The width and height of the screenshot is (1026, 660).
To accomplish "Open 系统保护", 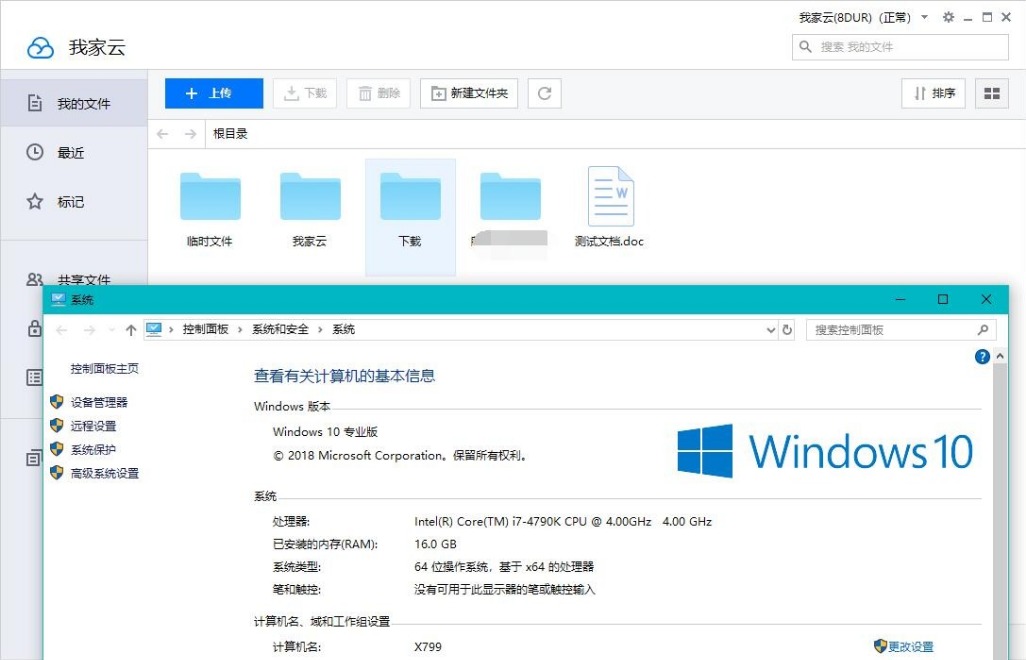I will pos(94,450).
